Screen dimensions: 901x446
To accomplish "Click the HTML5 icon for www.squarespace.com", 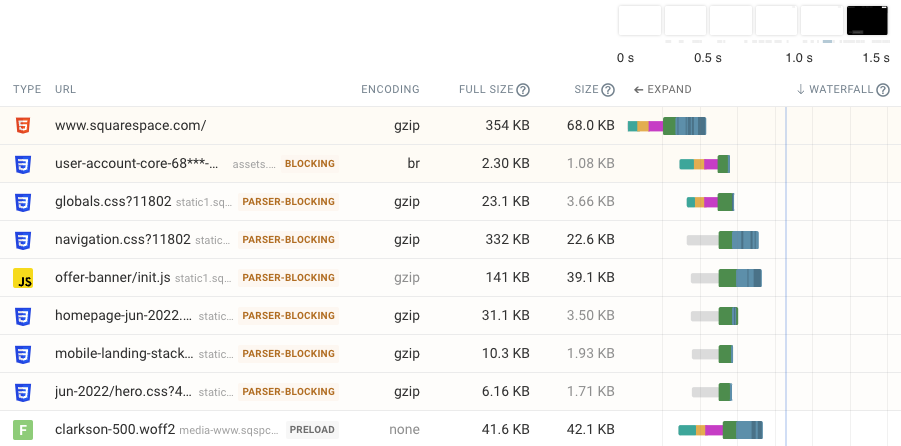I will tap(22, 126).
